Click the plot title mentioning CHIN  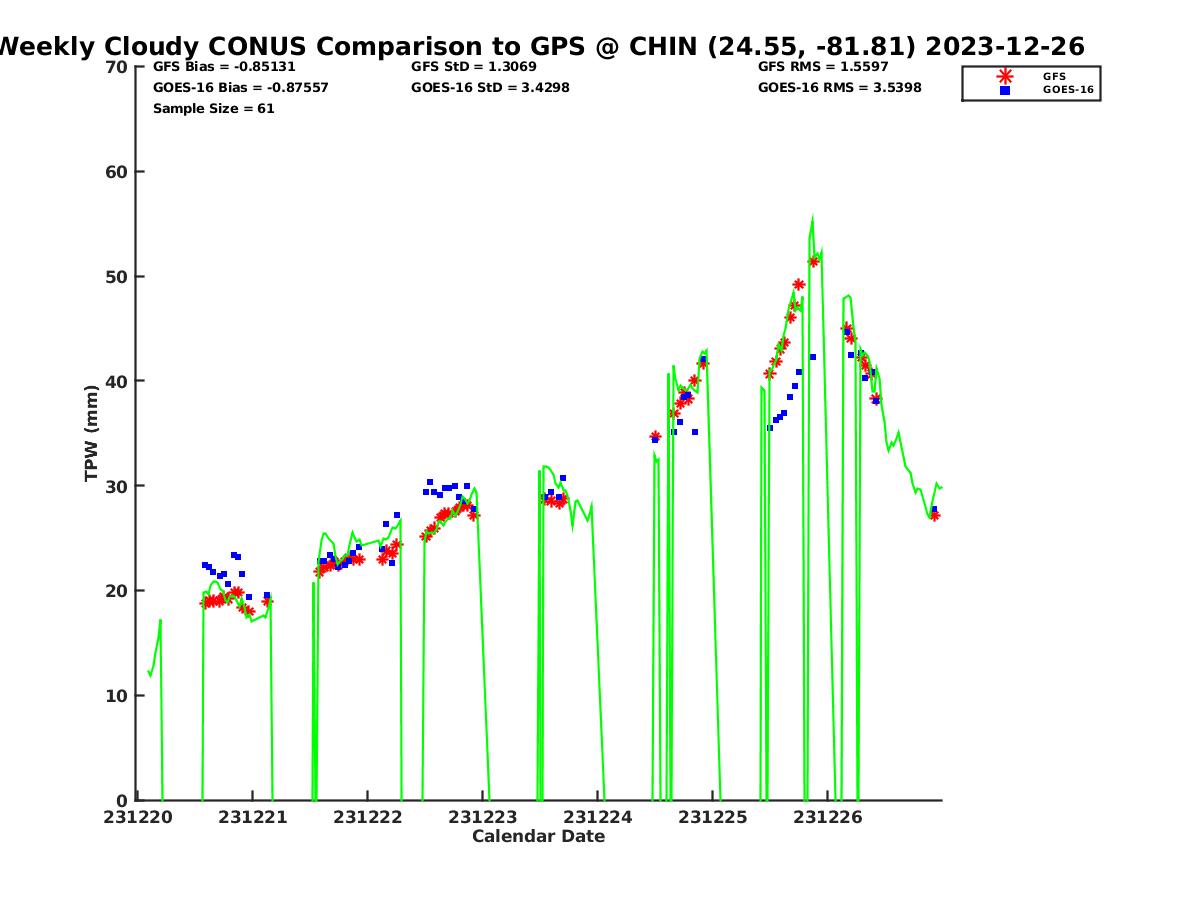point(541,46)
